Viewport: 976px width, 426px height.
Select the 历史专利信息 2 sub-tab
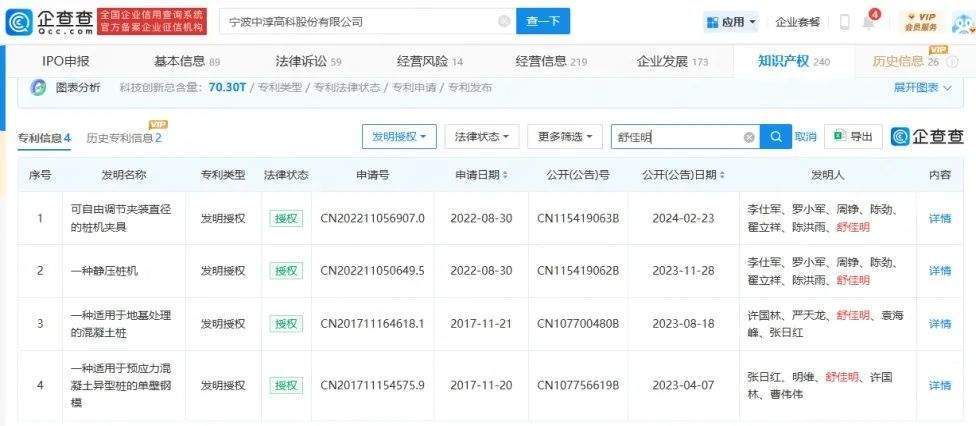(x=124, y=138)
